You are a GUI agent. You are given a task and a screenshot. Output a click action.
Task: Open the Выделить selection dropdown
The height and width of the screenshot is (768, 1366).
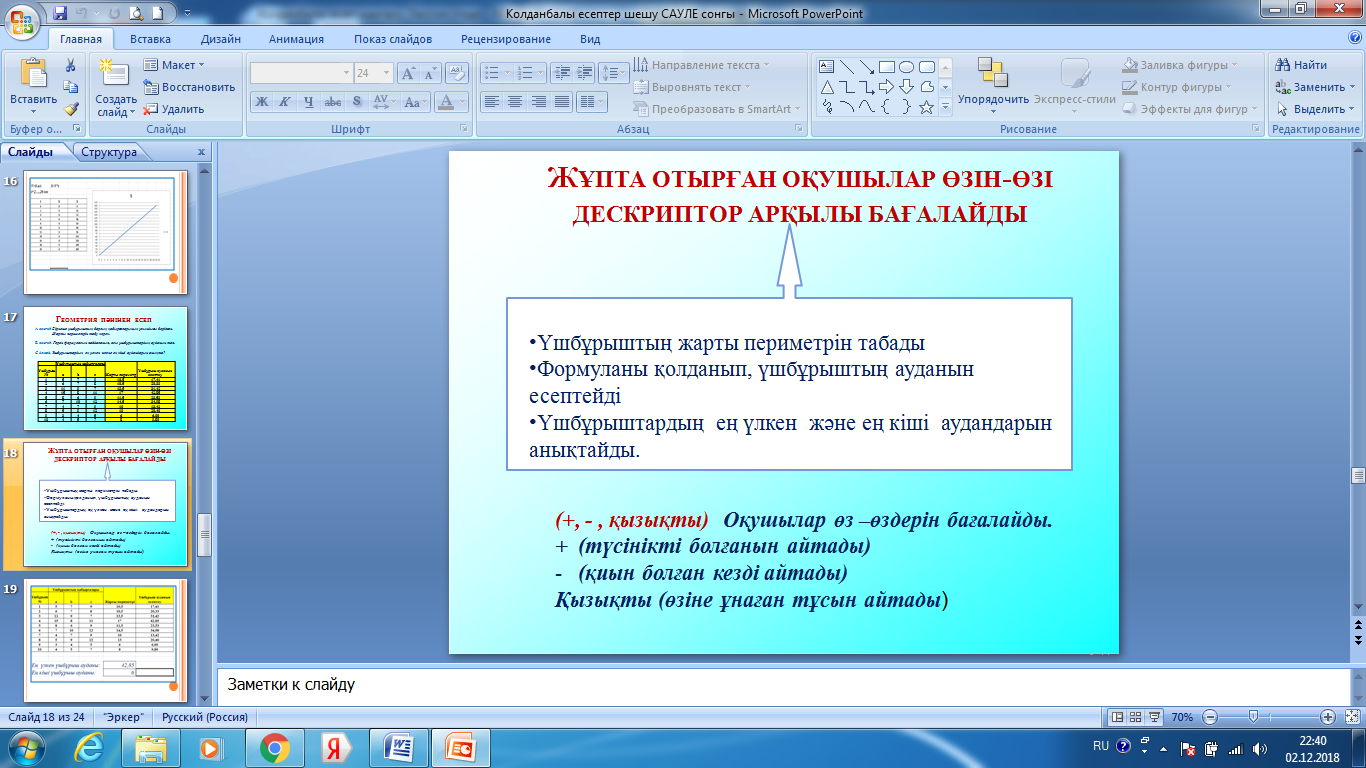pyautogui.click(x=1315, y=109)
